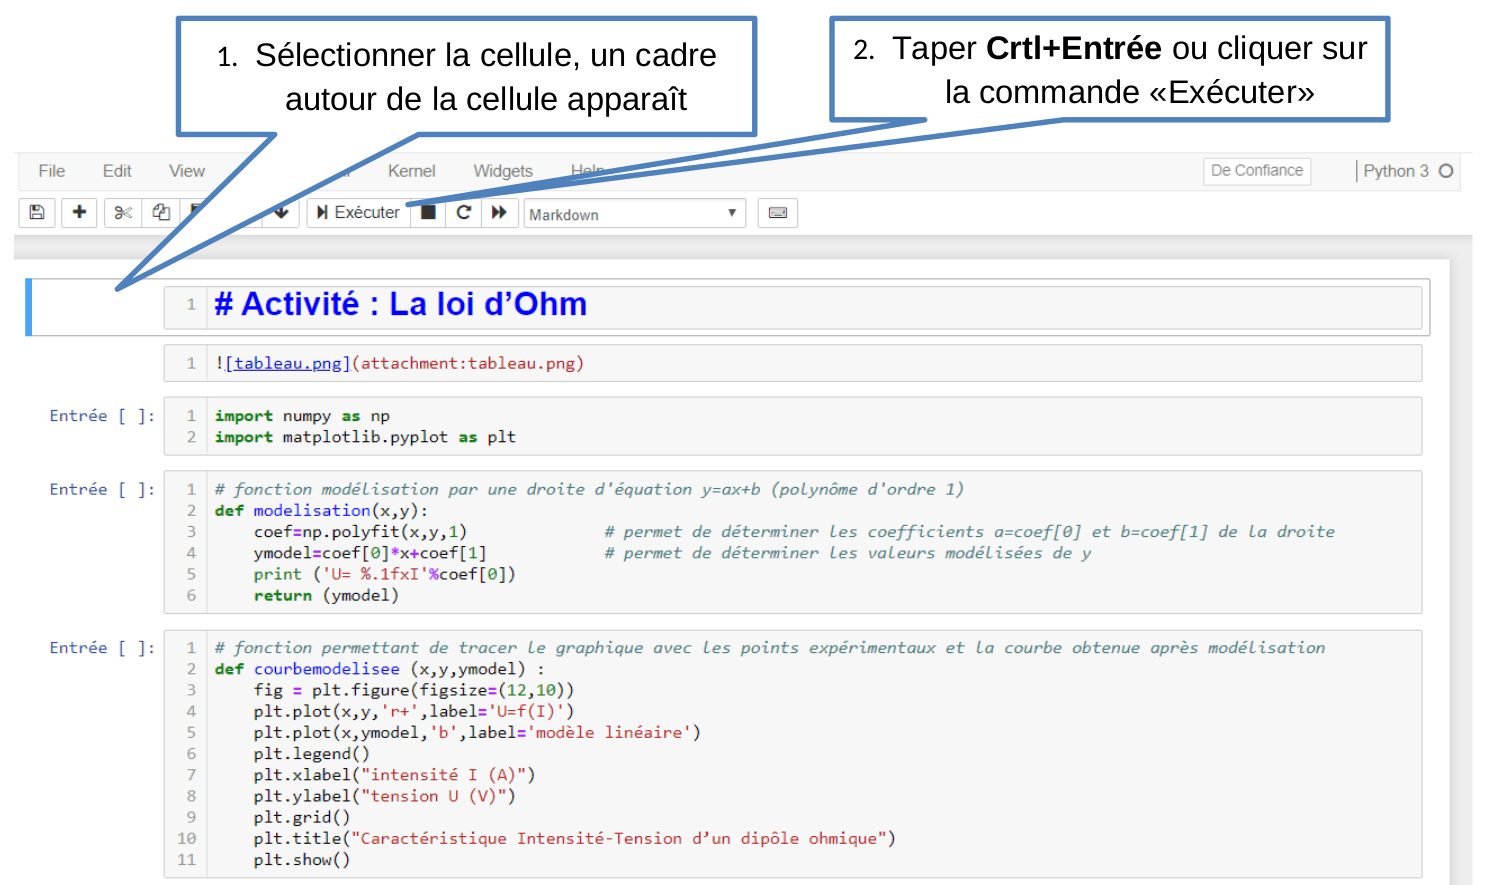
Task: Open the Kernel menu
Action: pos(411,171)
